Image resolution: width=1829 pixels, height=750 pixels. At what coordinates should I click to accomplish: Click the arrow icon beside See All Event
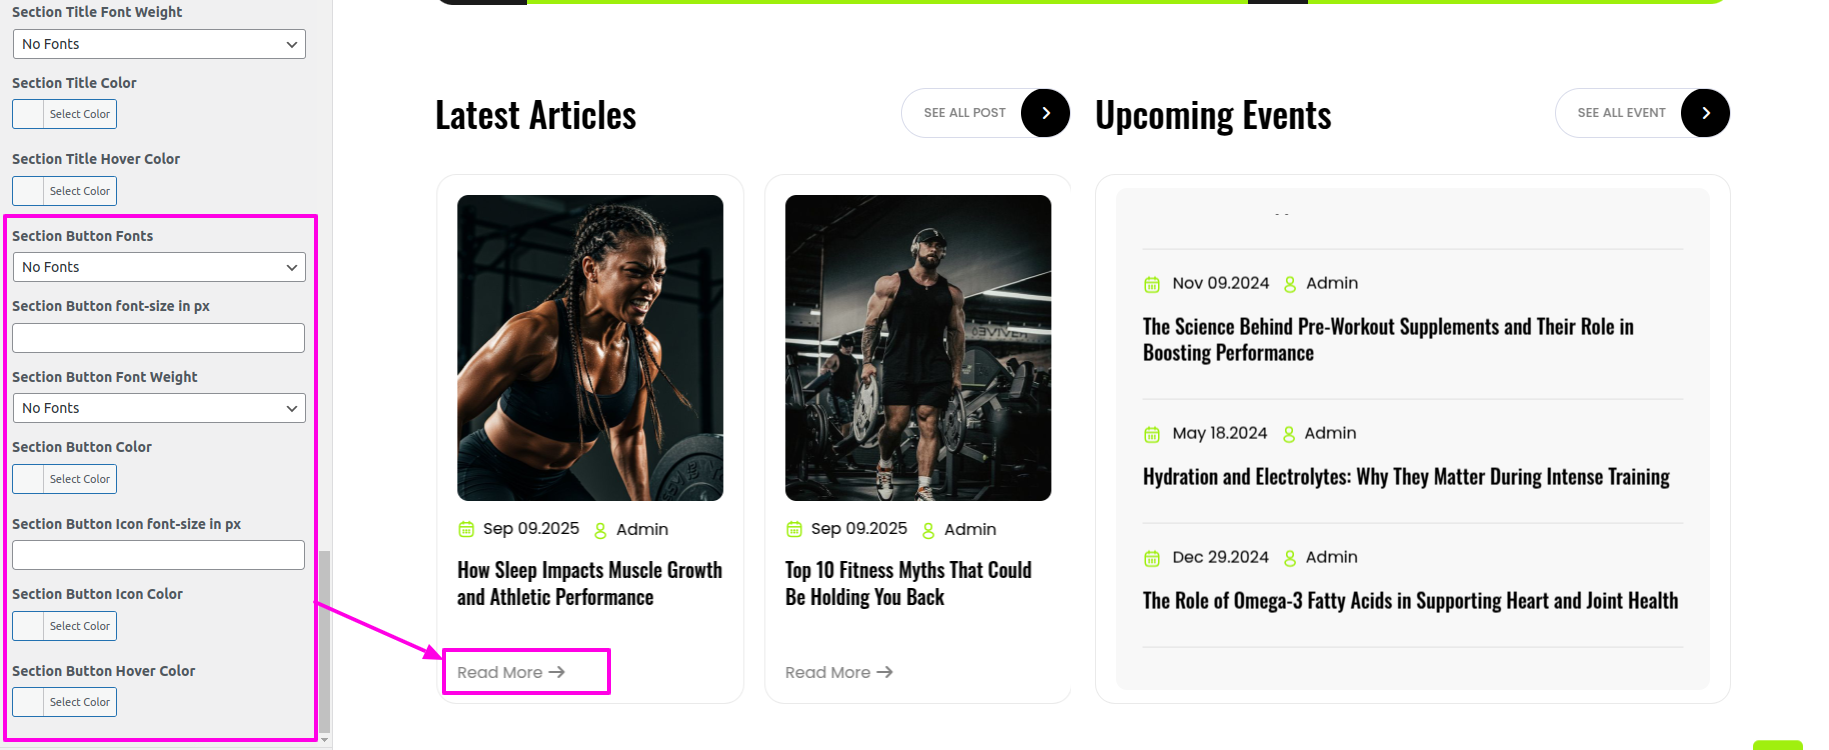[x=1705, y=113]
